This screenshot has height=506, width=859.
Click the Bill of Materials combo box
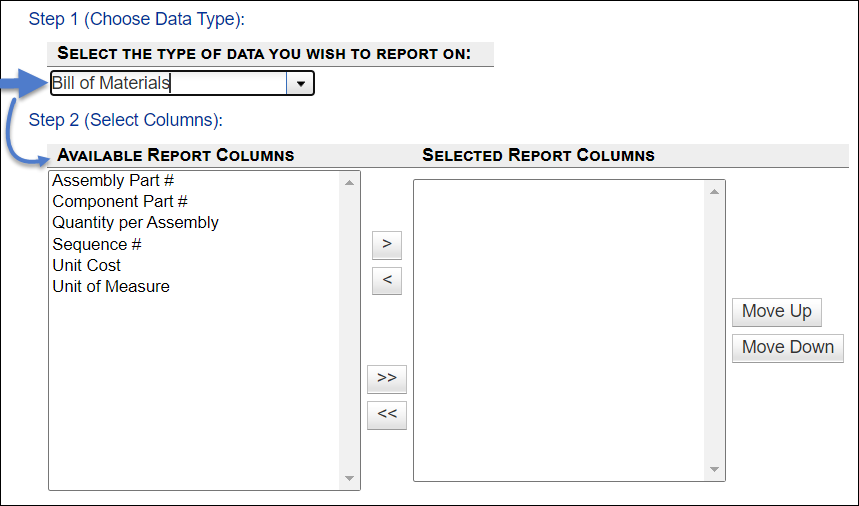[168, 84]
